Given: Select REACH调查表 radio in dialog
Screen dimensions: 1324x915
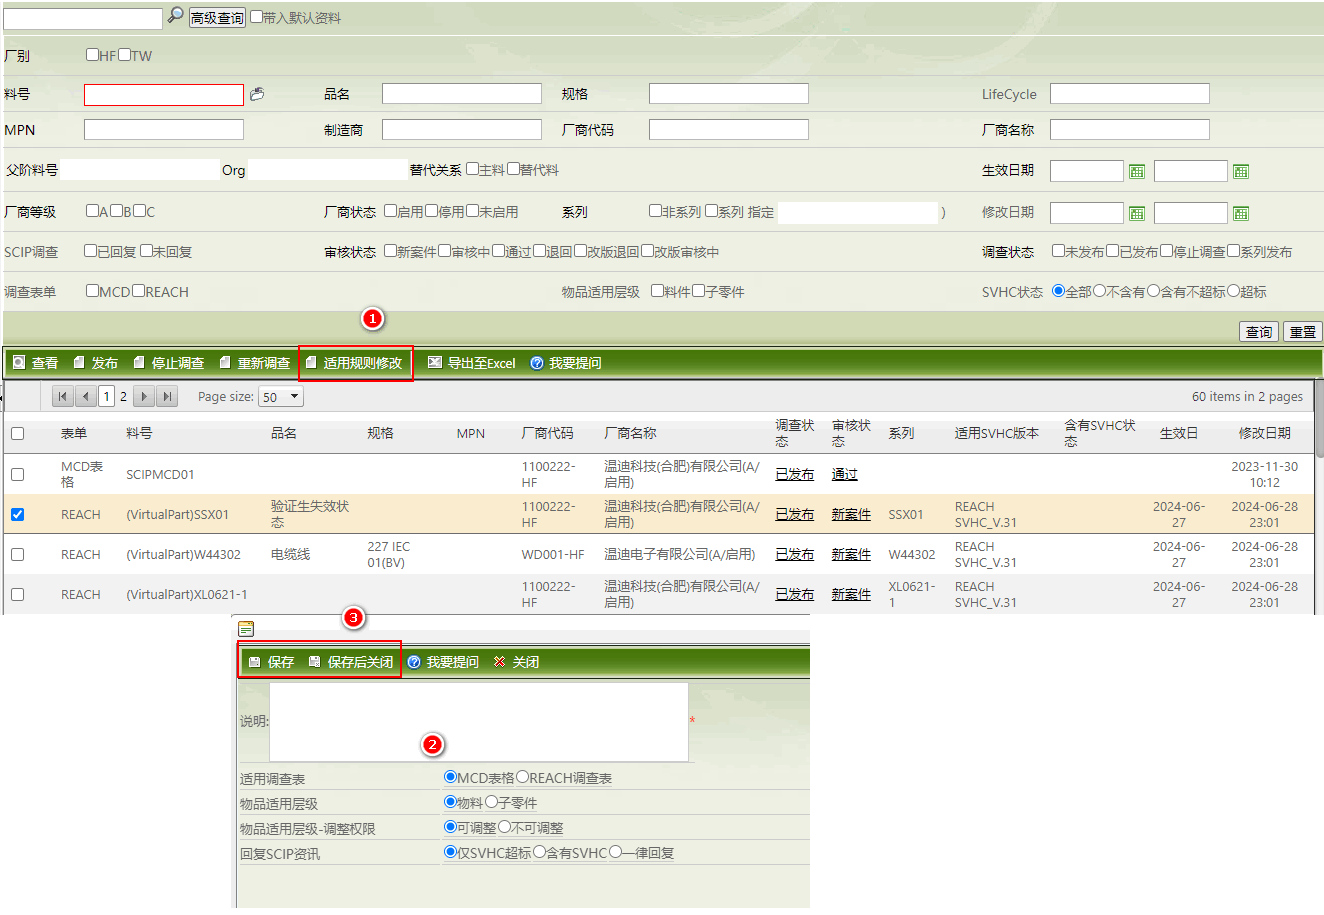Looking at the screenshot, I should pos(522,777).
